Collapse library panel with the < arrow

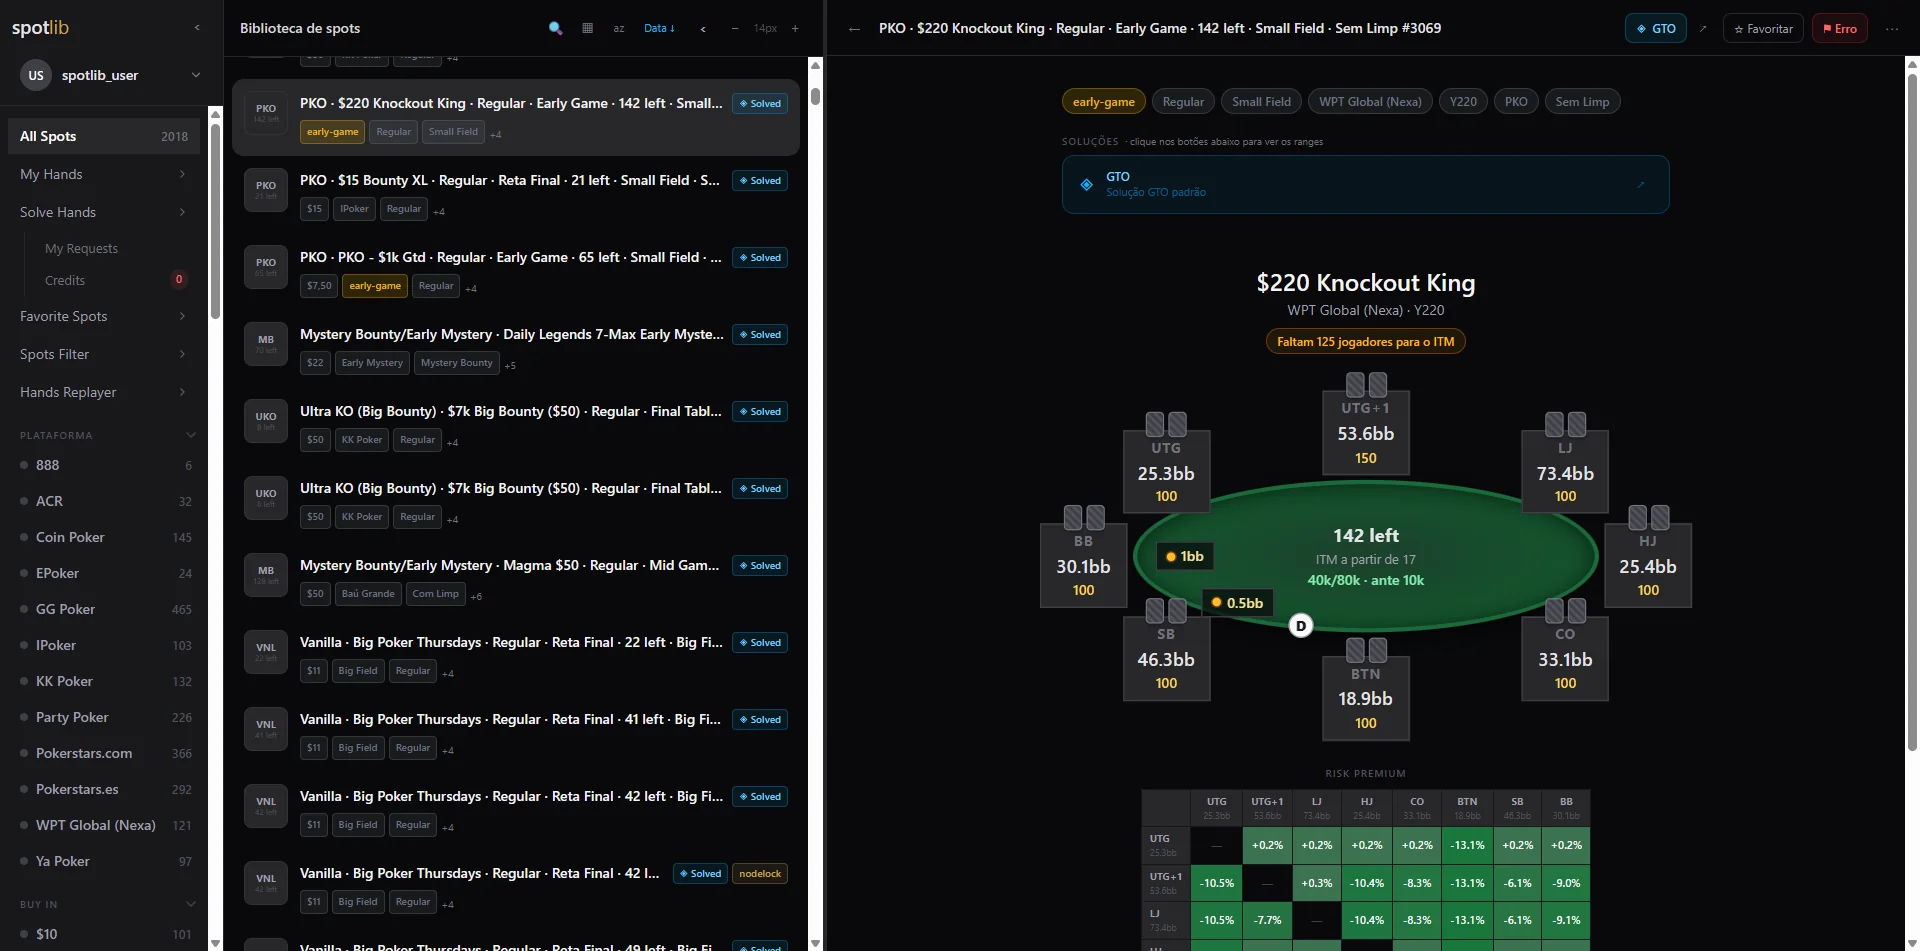[703, 28]
